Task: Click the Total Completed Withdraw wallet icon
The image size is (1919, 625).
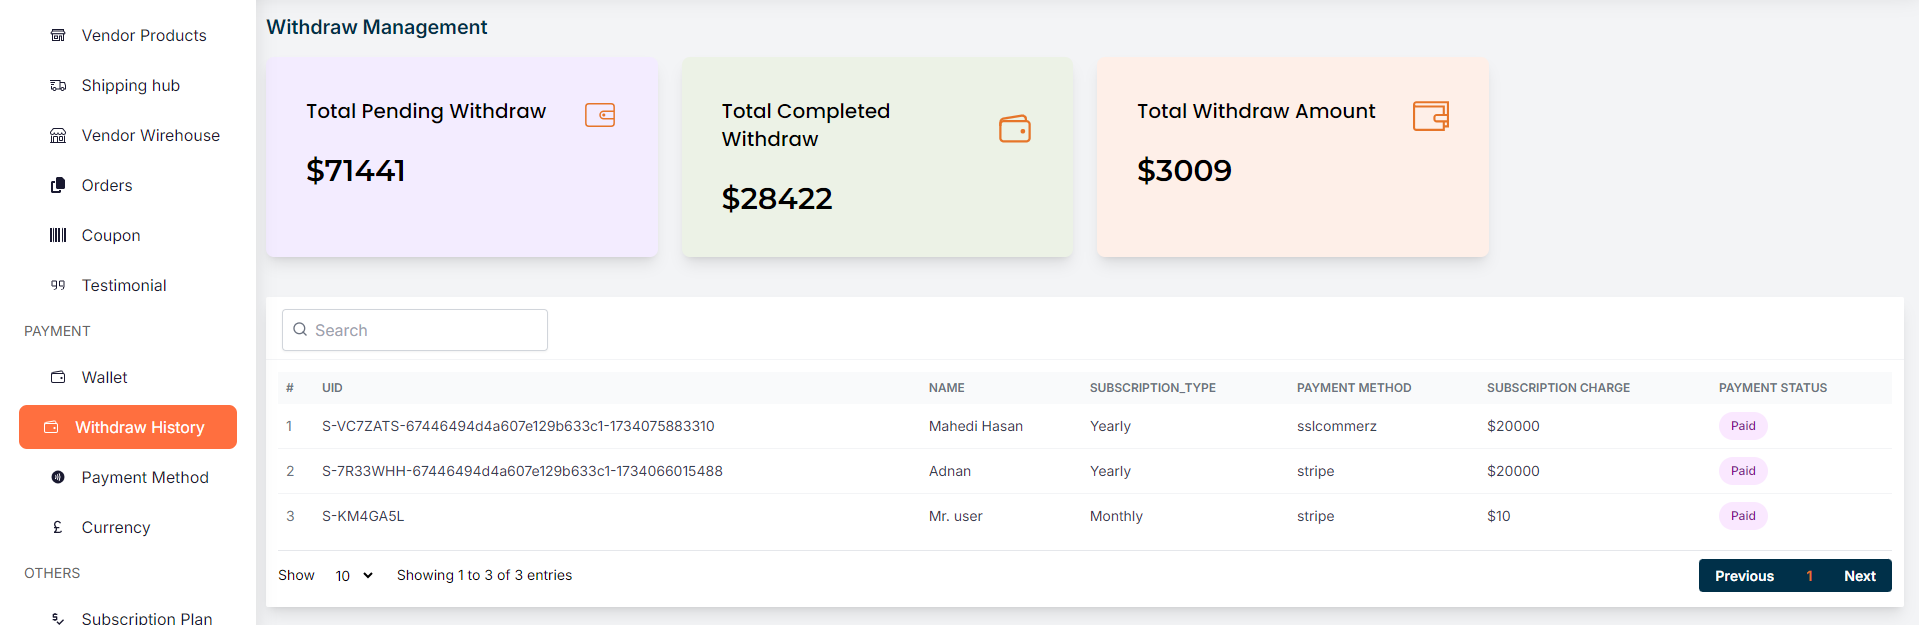Action: (1015, 129)
